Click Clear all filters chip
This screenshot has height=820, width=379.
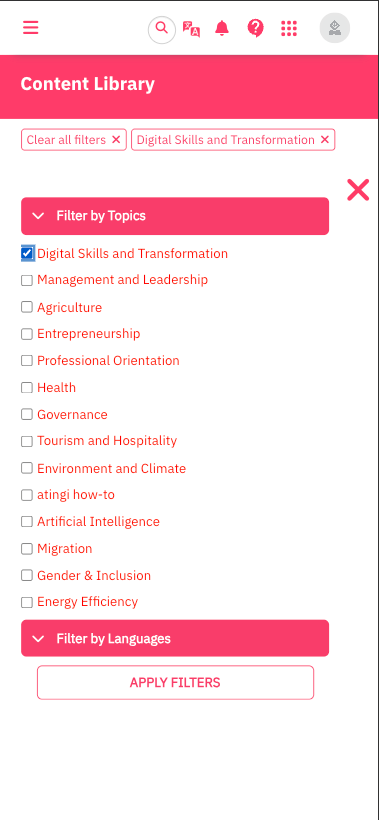pos(74,140)
